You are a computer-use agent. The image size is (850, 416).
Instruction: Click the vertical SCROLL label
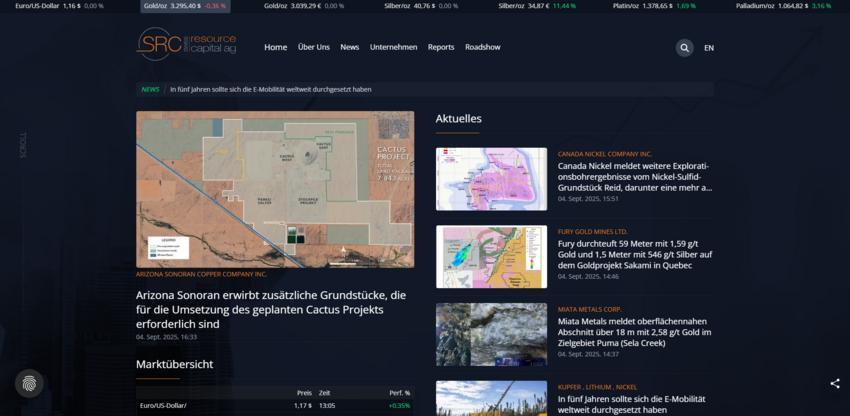click(23, 145)
